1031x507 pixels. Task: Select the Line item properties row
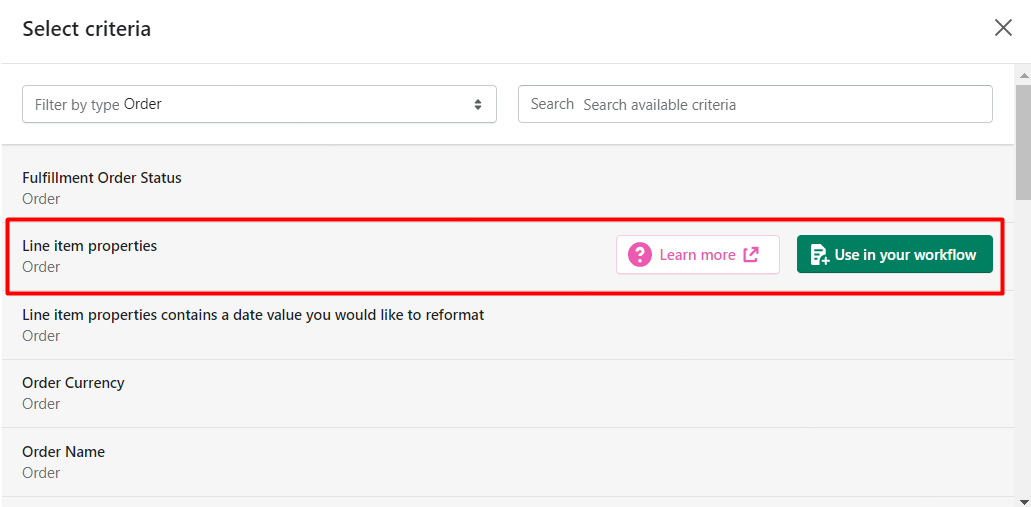point(505,256)
